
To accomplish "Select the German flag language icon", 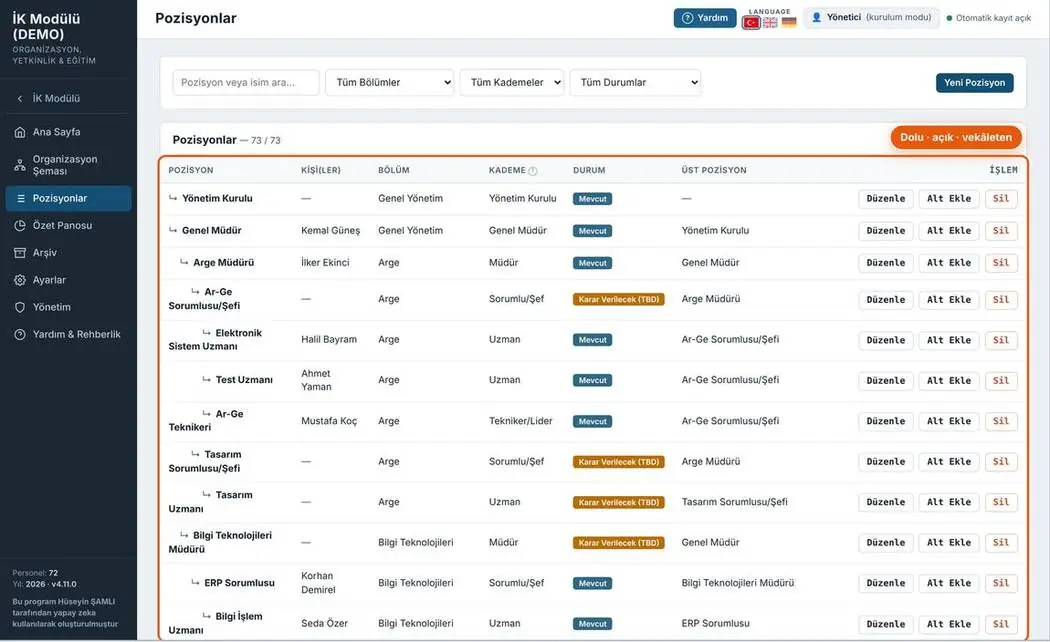I will click(x=789, y=23).
